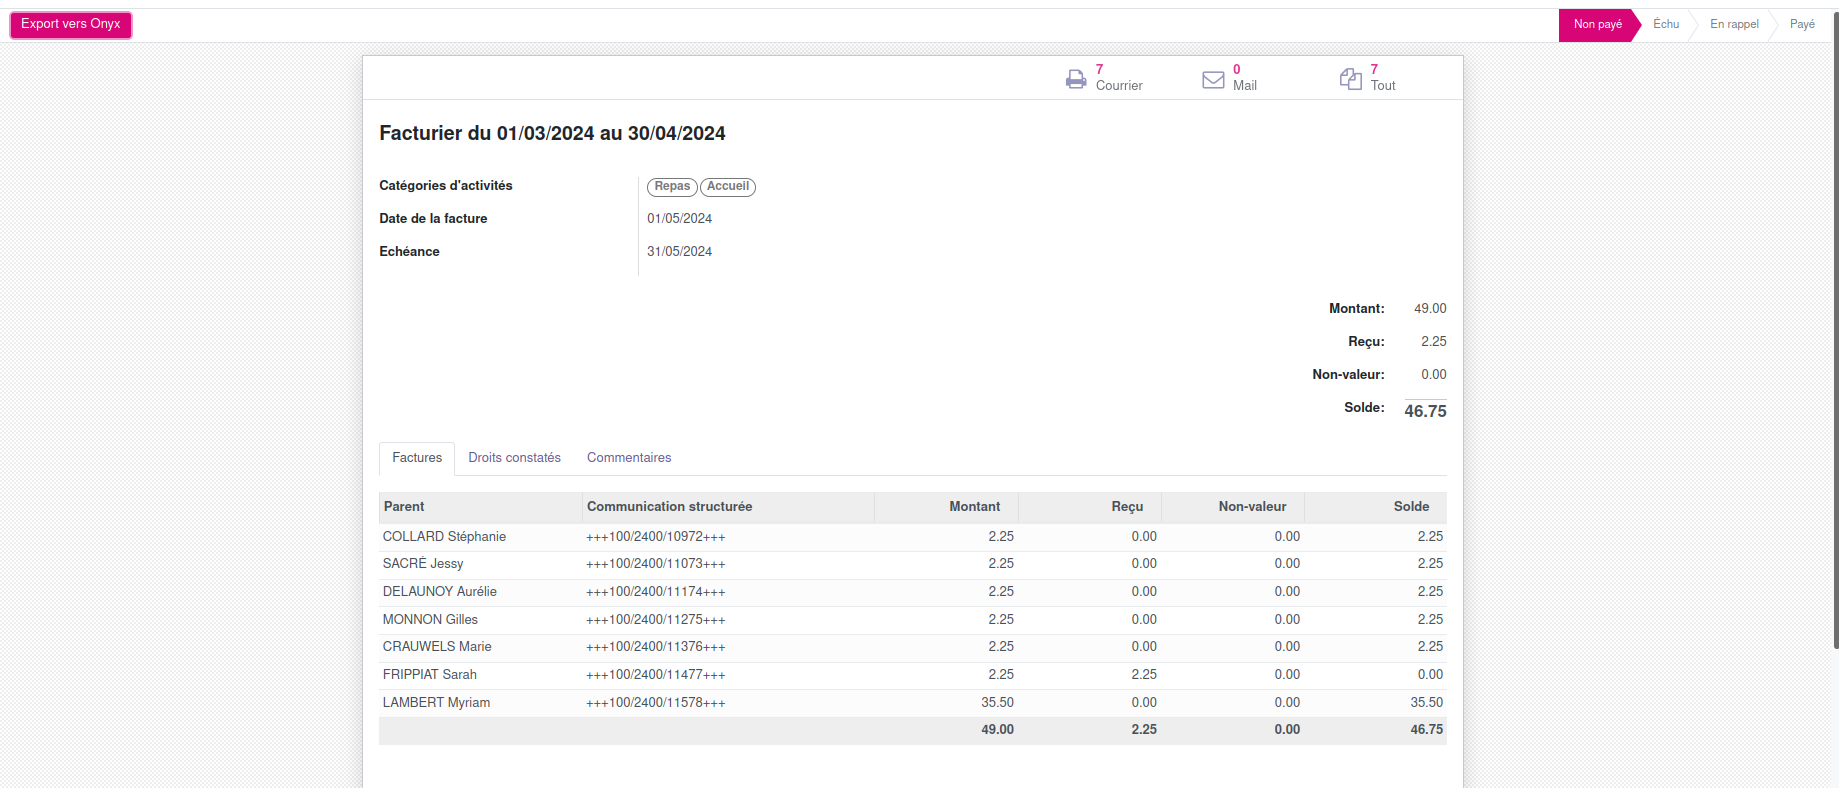Click Export vers Onyx button
The height and width of the screenshot is (788, 1839).
point(71,24)
